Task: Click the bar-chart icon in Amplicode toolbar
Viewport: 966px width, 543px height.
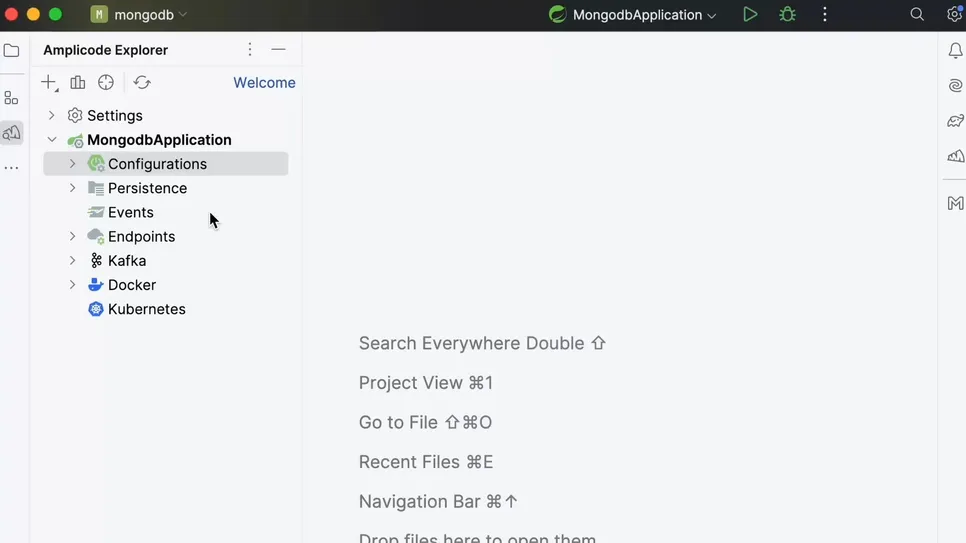Action: [x=78, y=82]
